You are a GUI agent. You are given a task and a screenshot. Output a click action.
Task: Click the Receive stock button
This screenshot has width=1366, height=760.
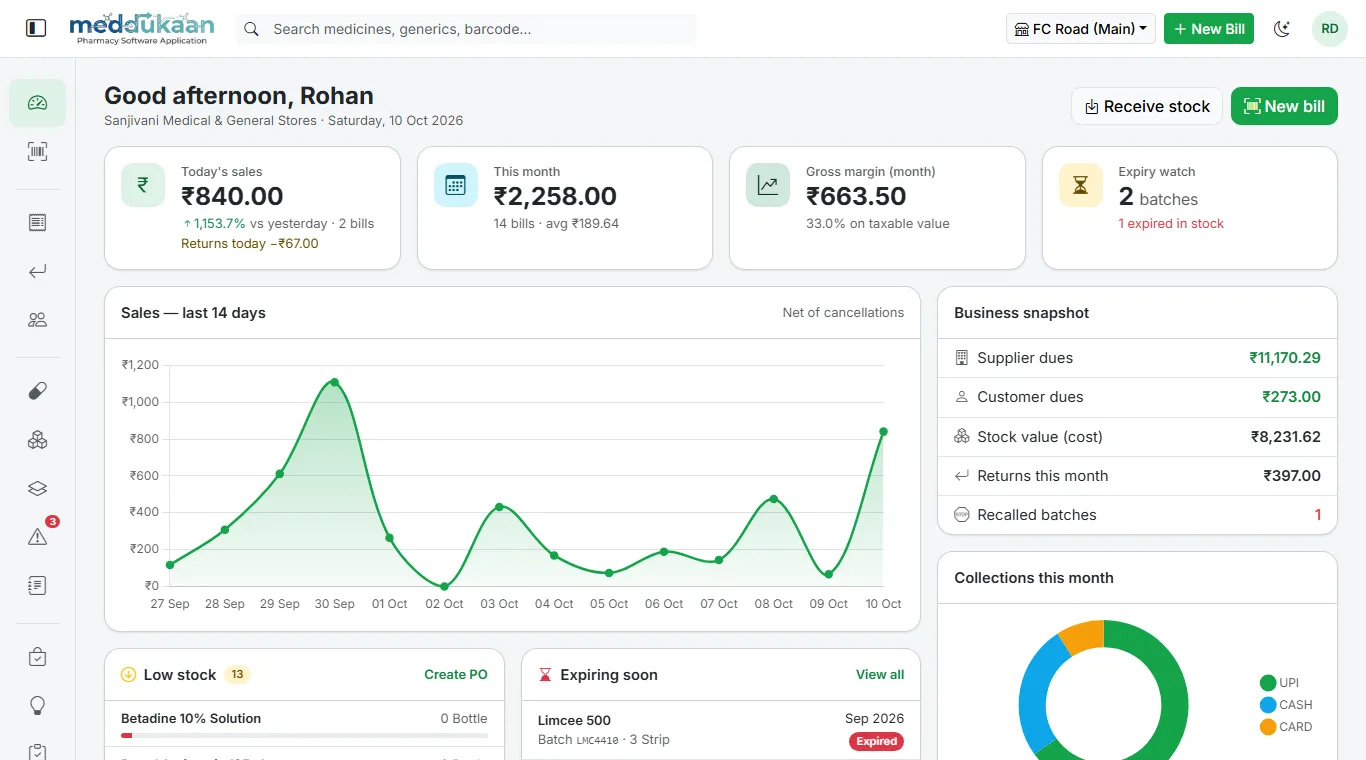click(1147, 106)
